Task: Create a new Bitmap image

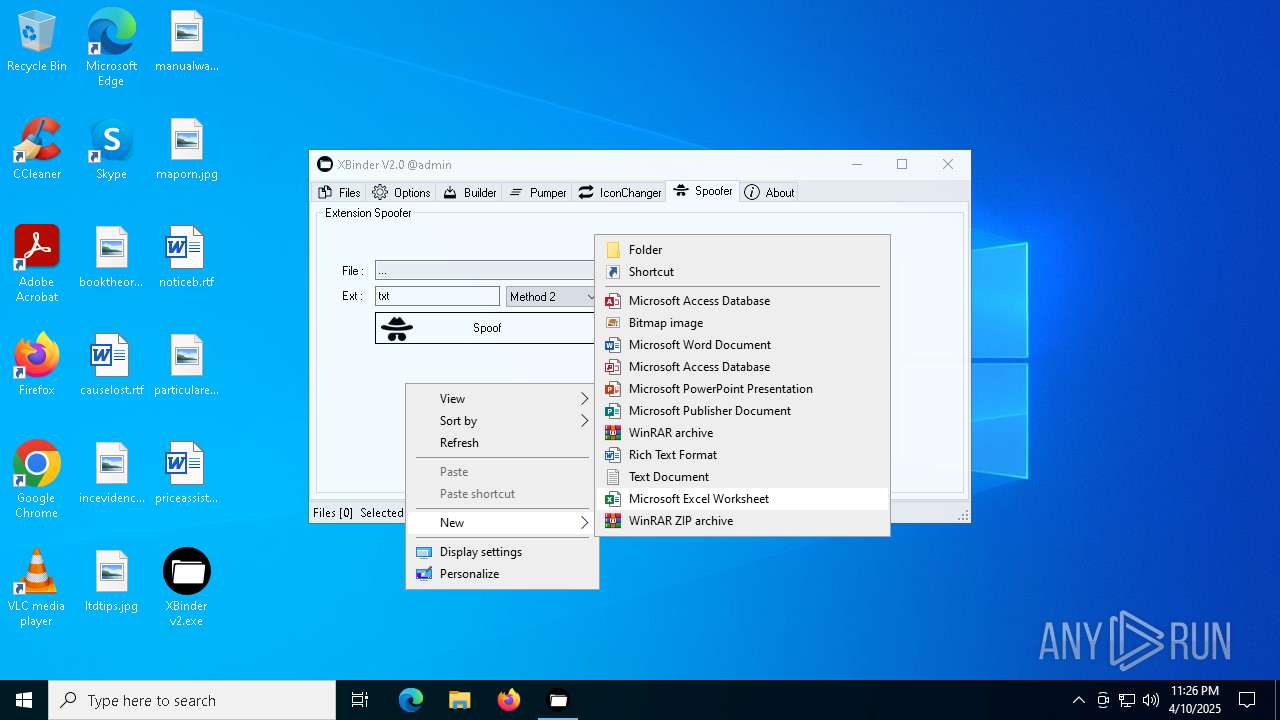Action: point(742,322)
